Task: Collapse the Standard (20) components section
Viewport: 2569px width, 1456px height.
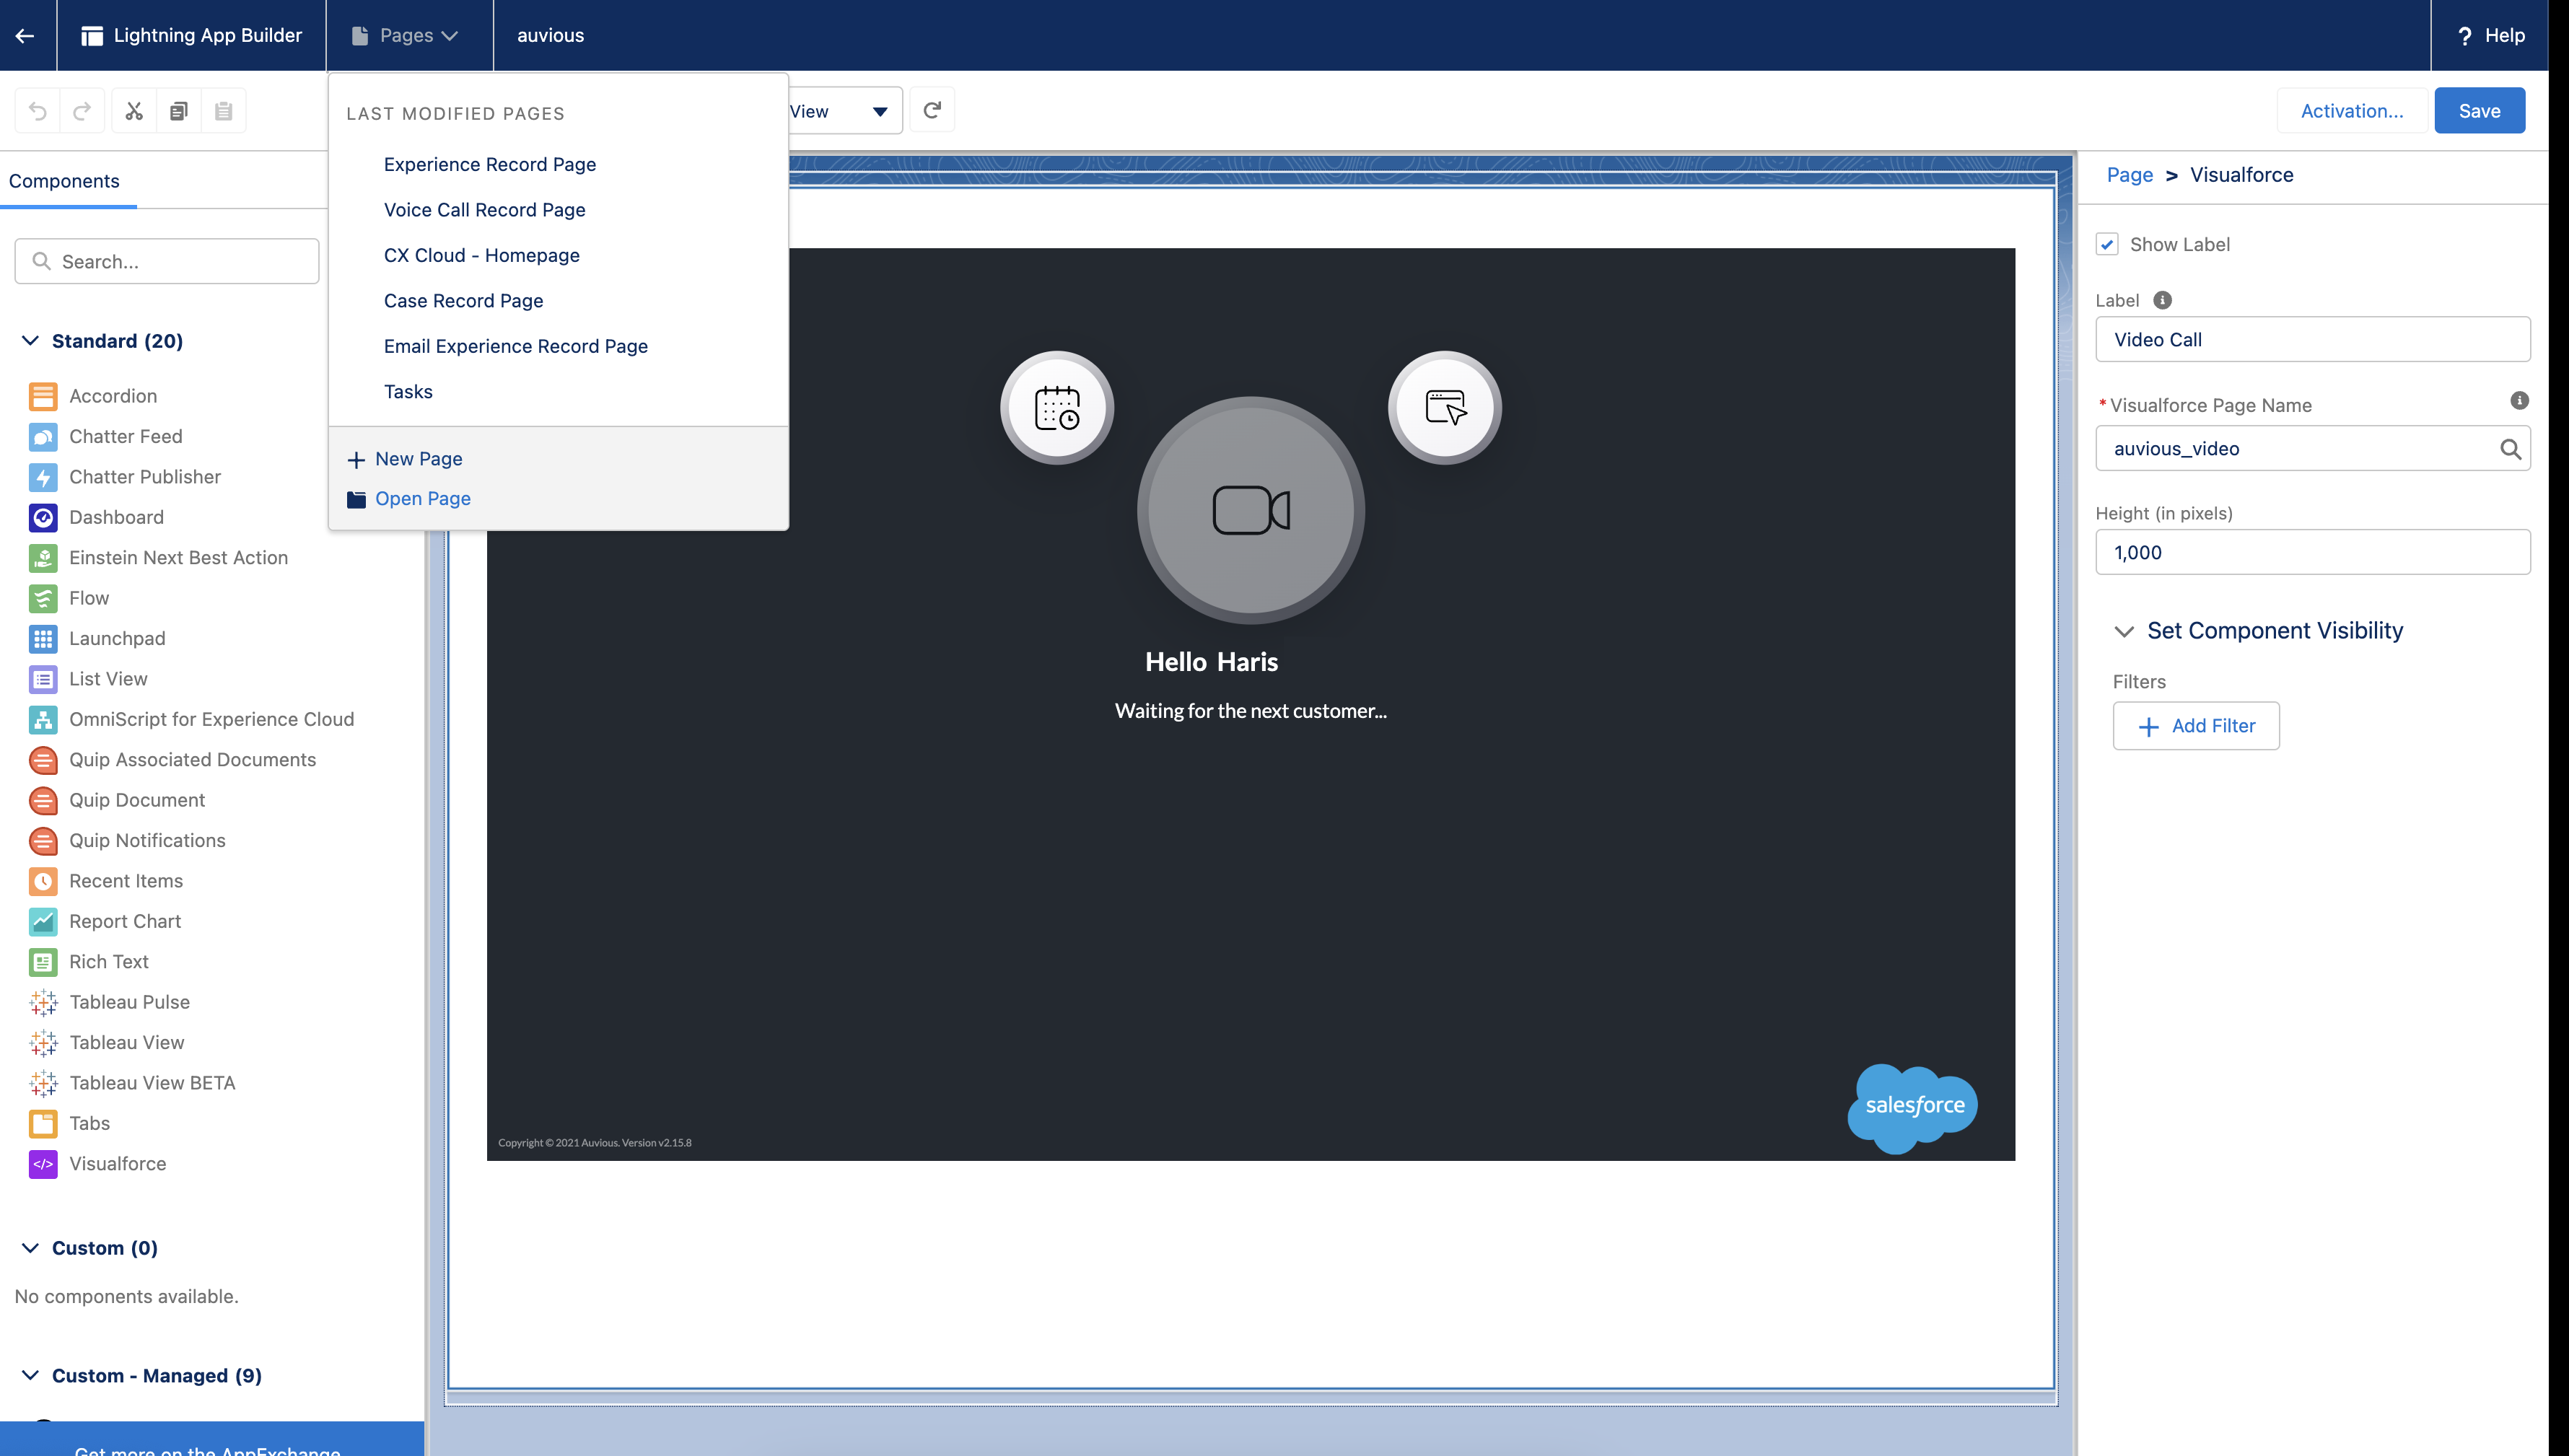Action: point(29,341)
